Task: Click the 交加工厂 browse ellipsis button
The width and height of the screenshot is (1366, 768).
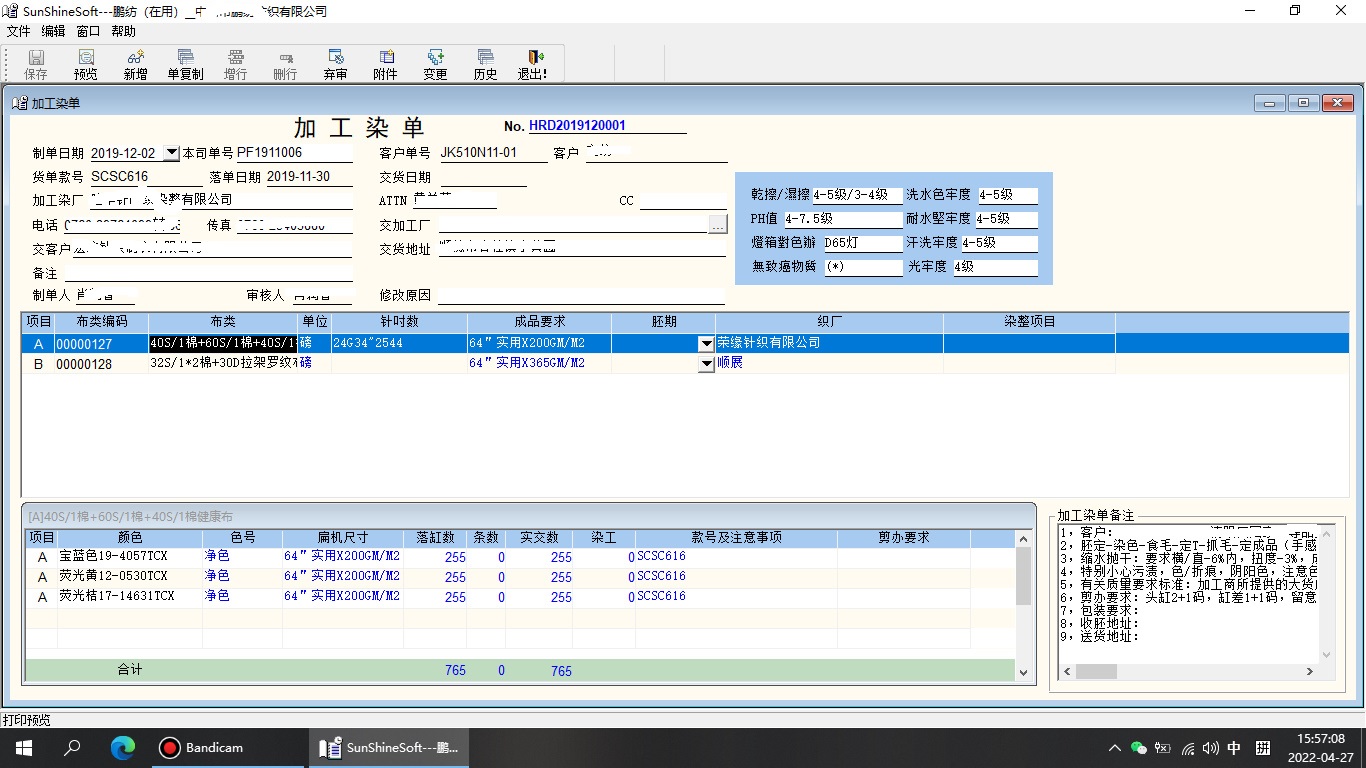Action: (x=717, y=225)
